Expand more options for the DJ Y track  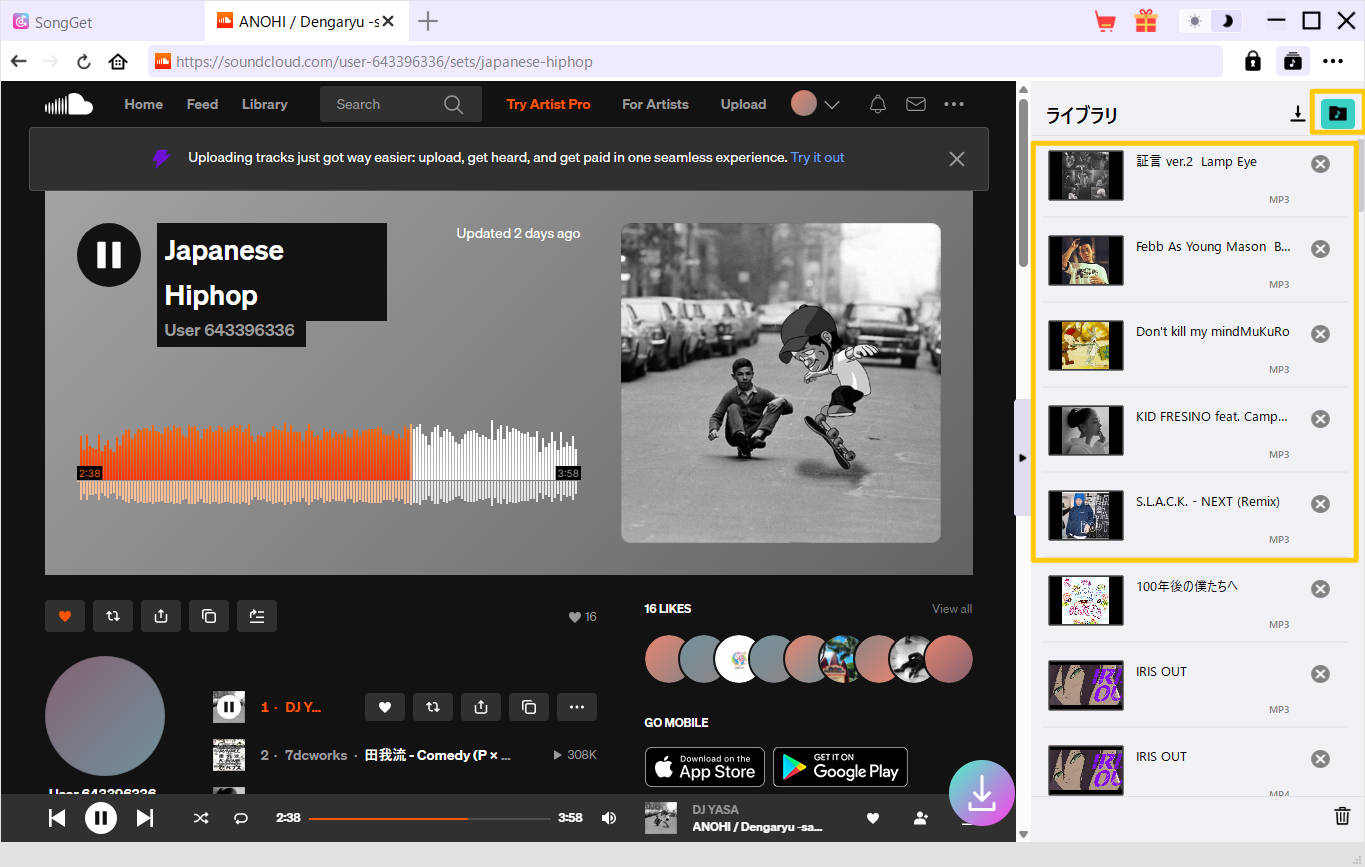coord(577,707)
